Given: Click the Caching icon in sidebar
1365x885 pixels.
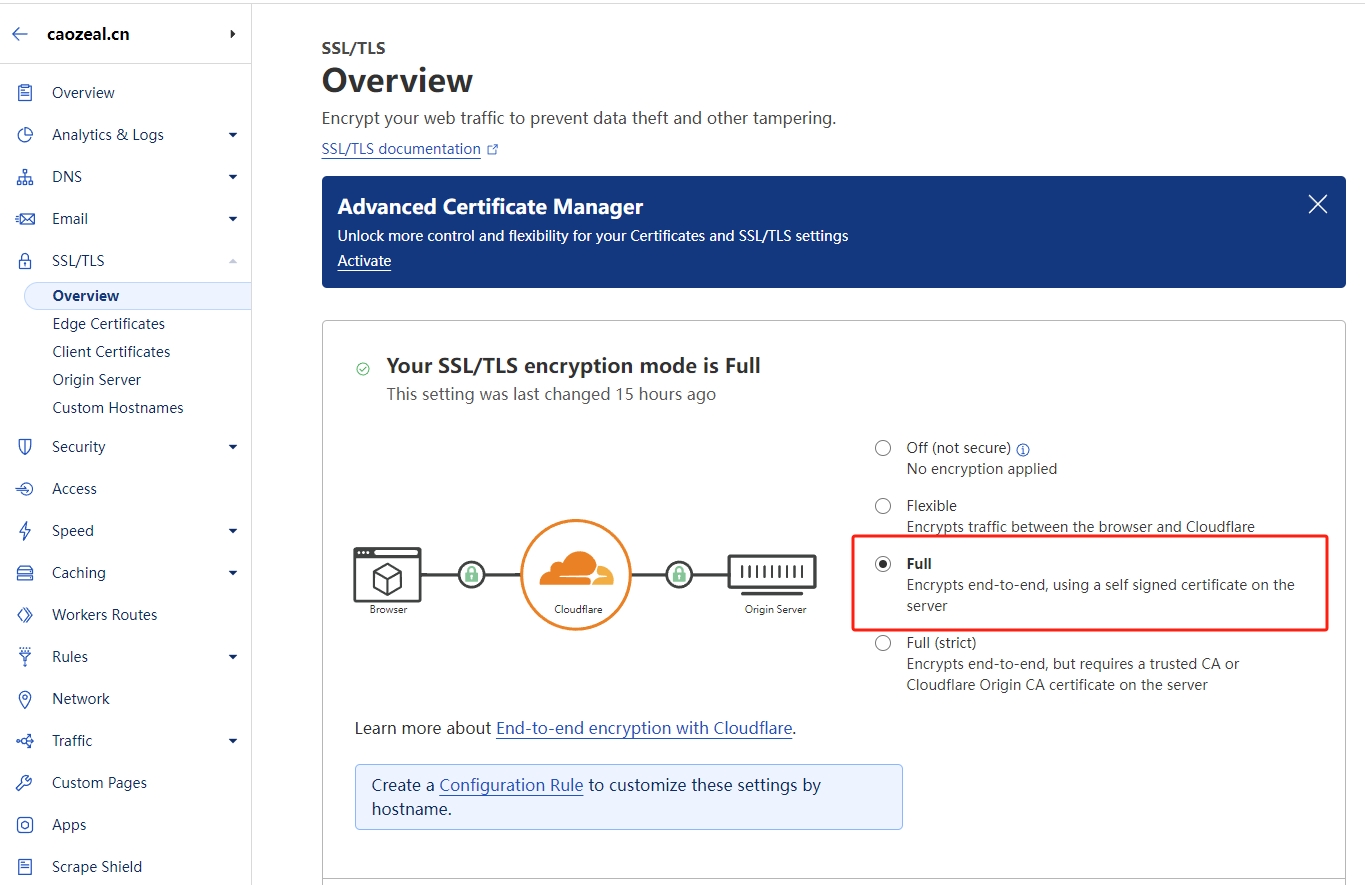Looking at the screenshot, I should pos(27,572).
